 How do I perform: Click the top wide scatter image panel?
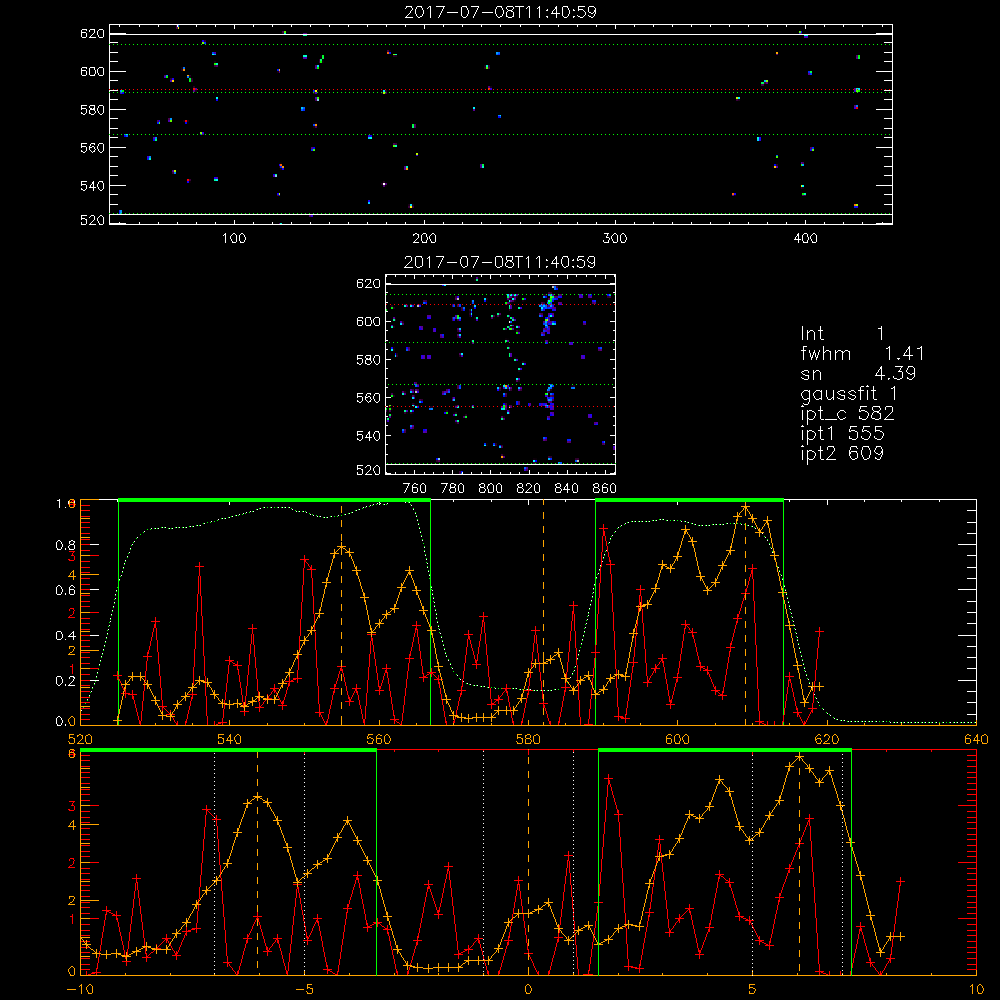coord(501,124)
